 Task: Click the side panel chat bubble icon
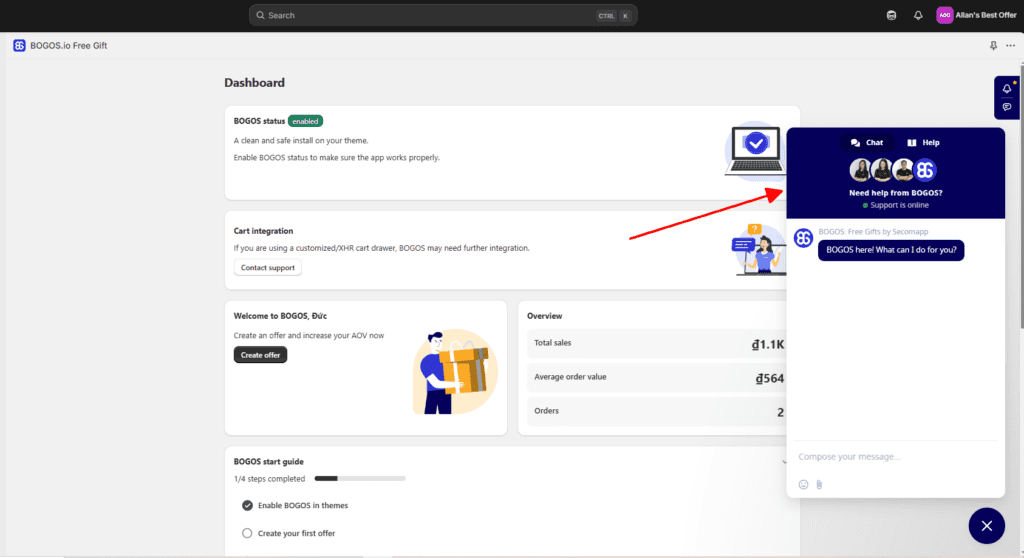(x=1006, y=107)
